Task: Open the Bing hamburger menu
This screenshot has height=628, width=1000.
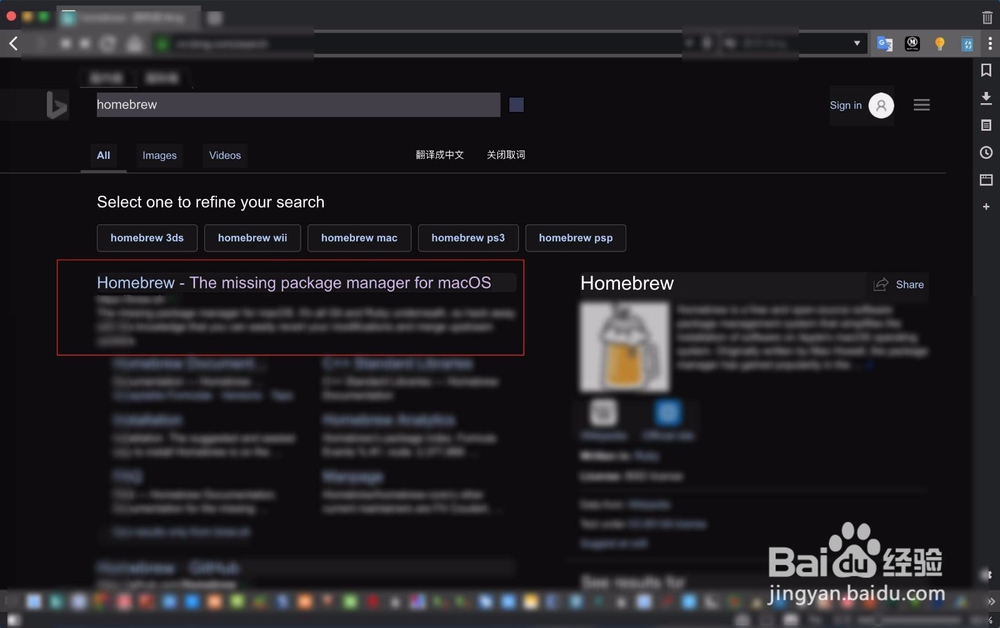Action: 921,105
